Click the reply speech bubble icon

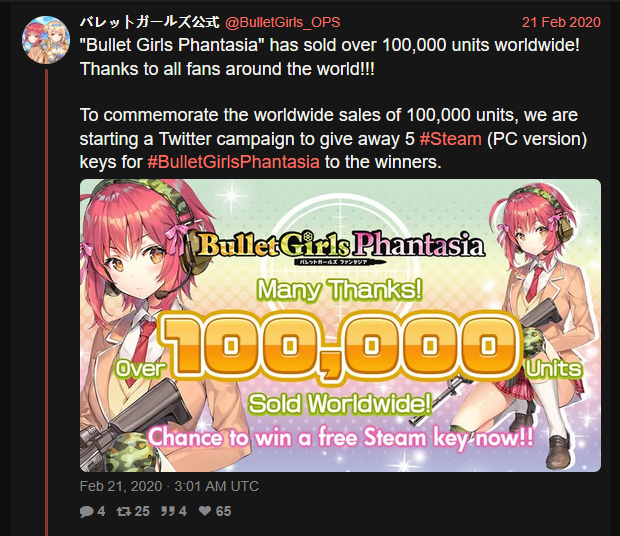[x=87, y=511]
